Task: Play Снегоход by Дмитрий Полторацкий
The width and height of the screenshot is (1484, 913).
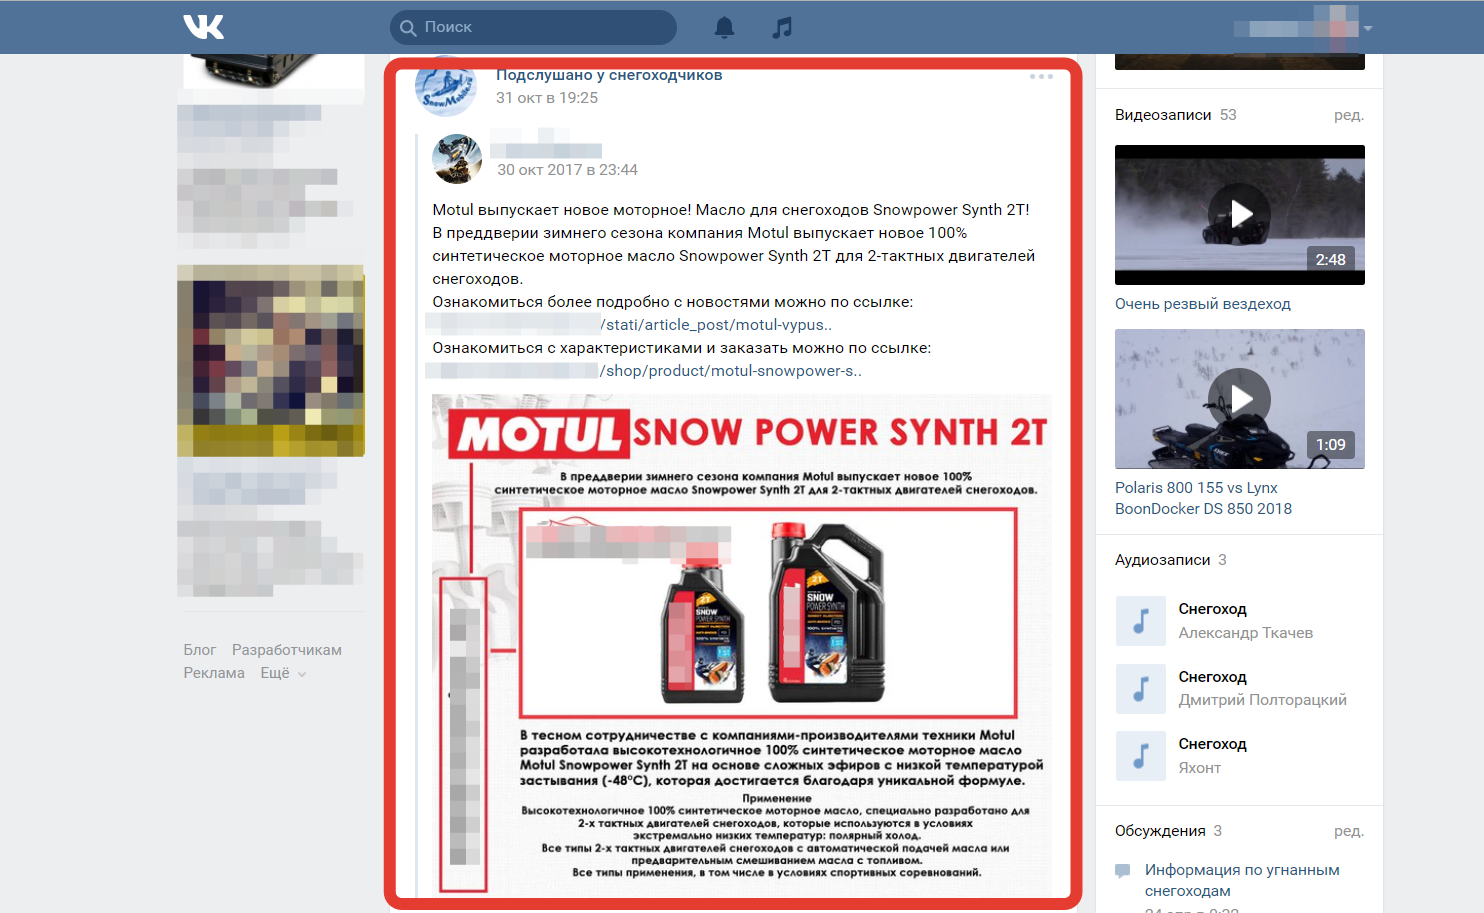Action: pos(1141,689)
